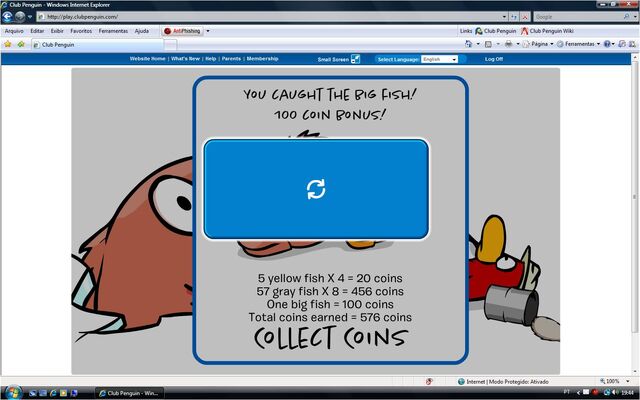Open the Exibir menu
Image resolution: width=640 pixels, height=400 pixels.
57,31
